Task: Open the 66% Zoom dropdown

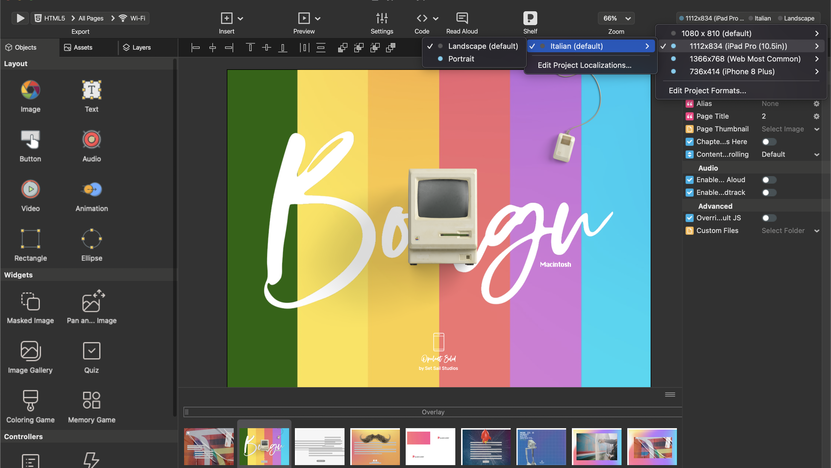Action: [615, 18]
